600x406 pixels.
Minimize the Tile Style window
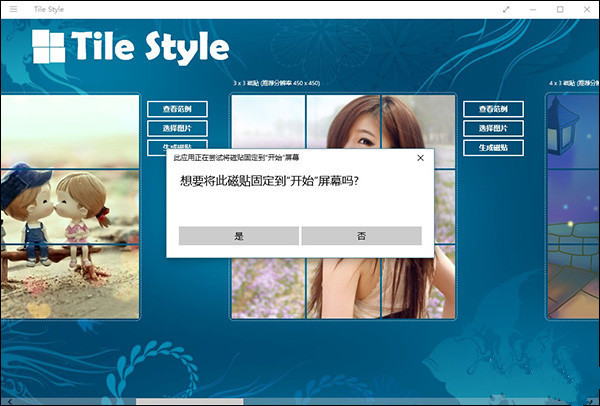533,9
